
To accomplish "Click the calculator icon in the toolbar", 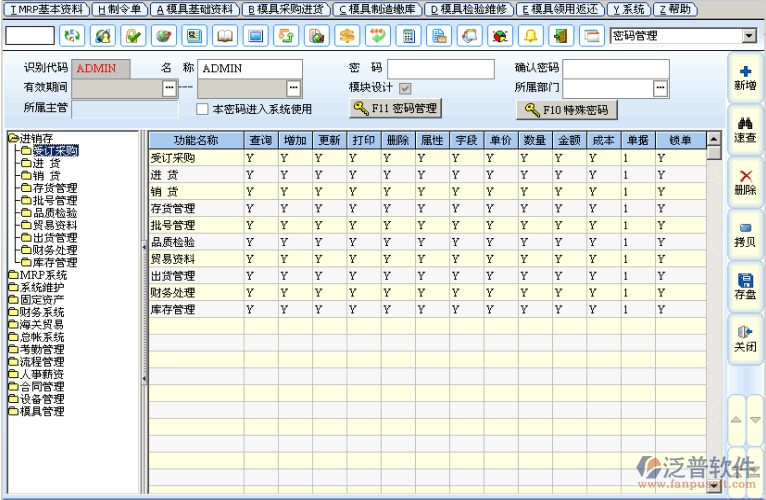I will pos(407,36).
